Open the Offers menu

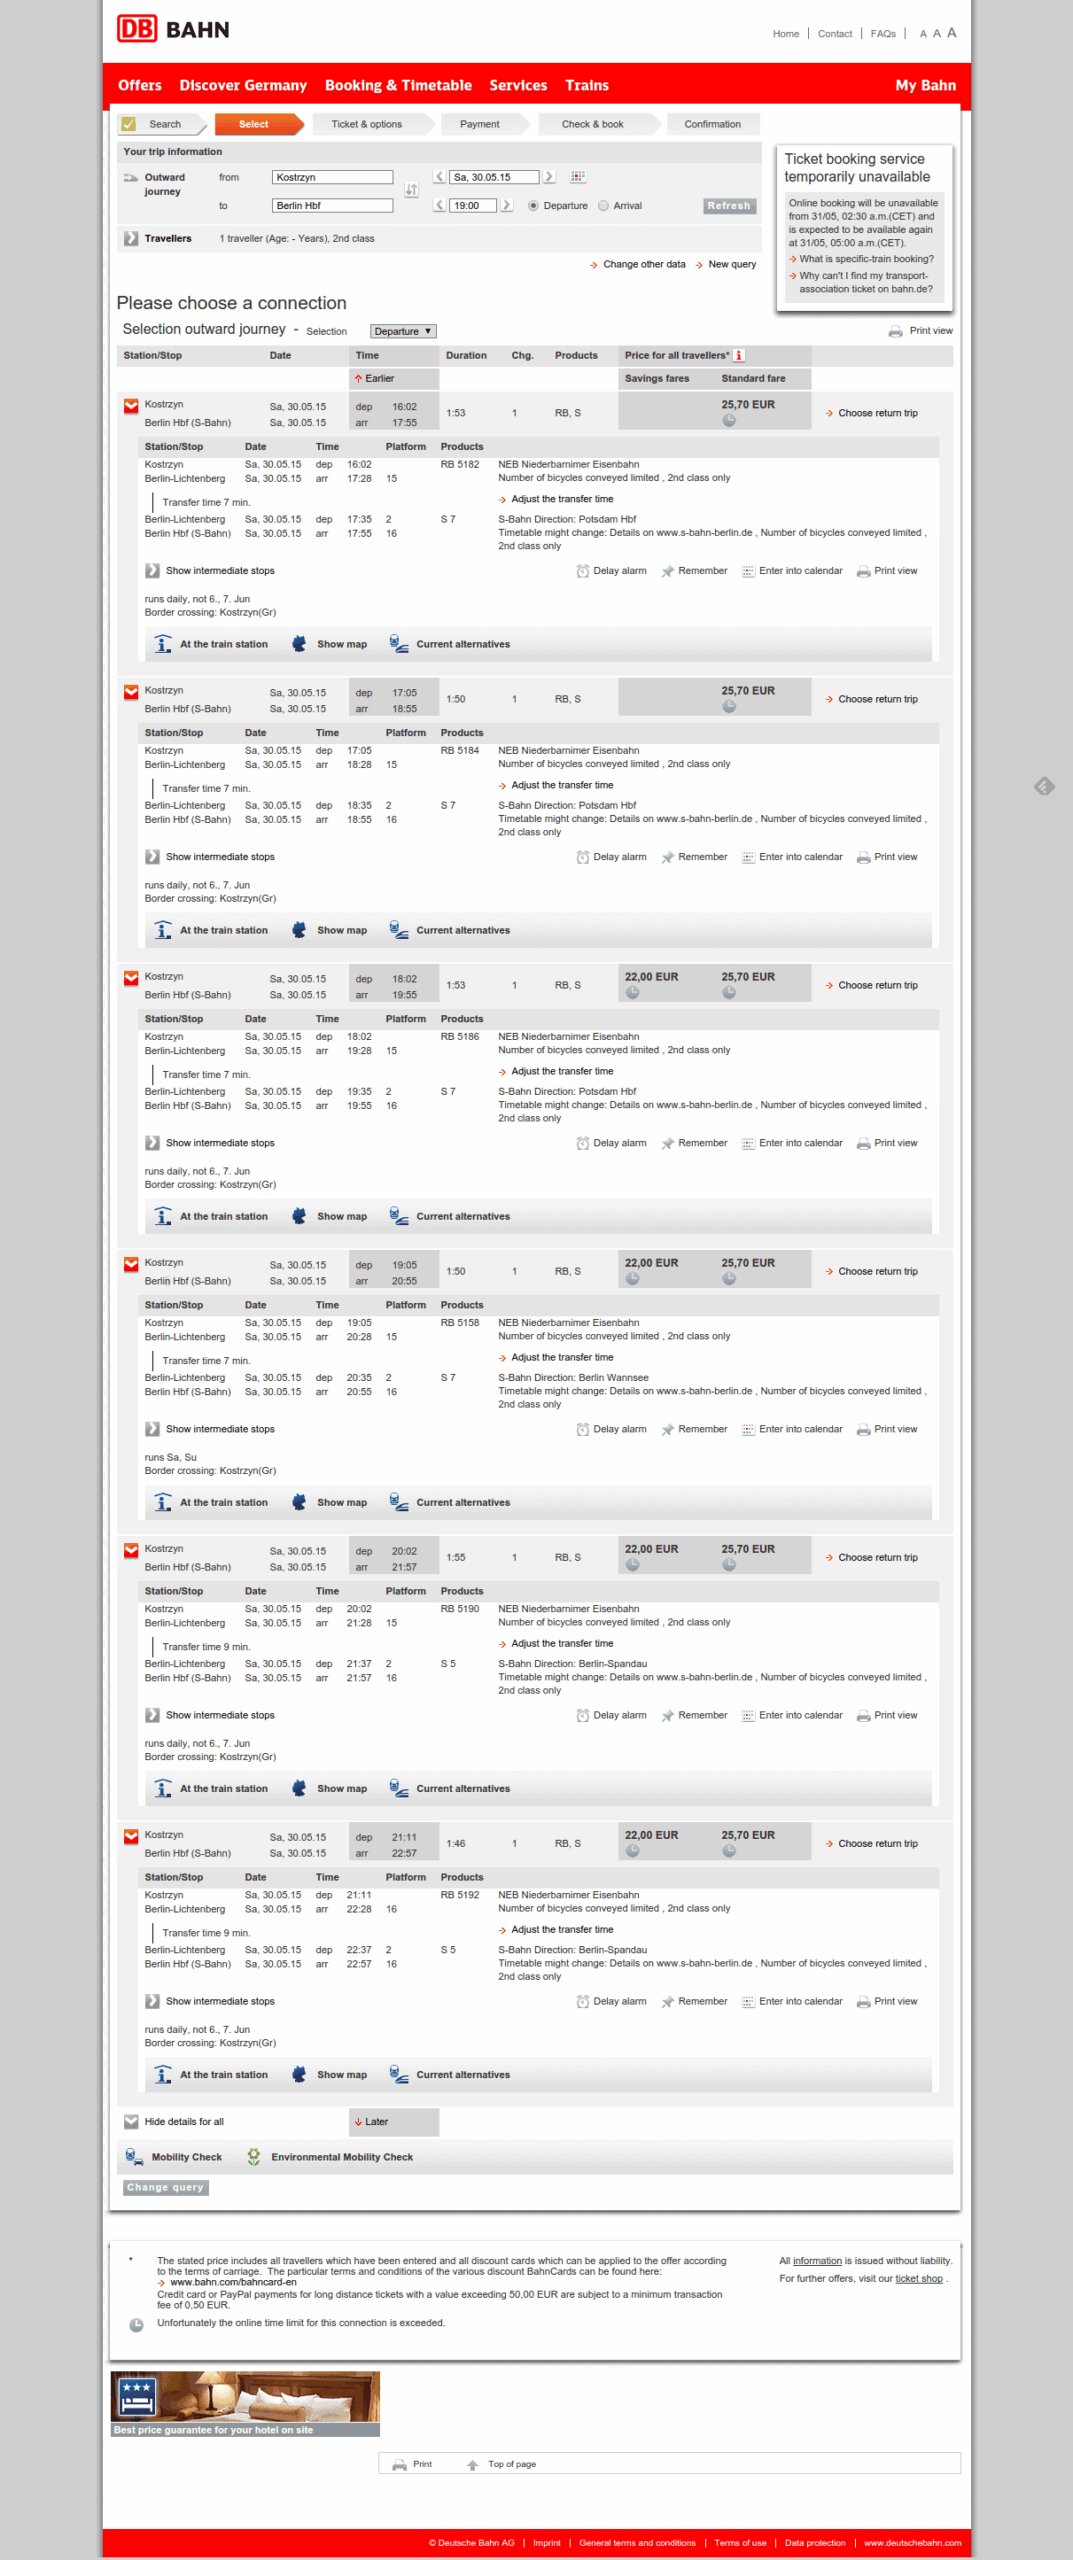point(140,85)
